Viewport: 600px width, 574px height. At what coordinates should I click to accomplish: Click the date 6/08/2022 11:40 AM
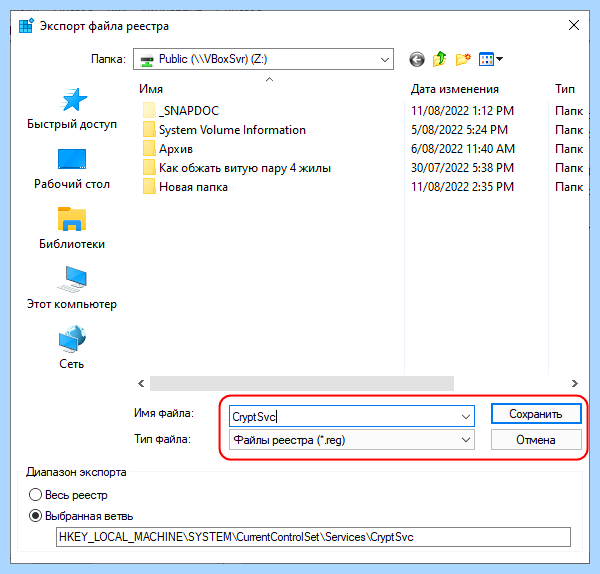pos(463,148)
